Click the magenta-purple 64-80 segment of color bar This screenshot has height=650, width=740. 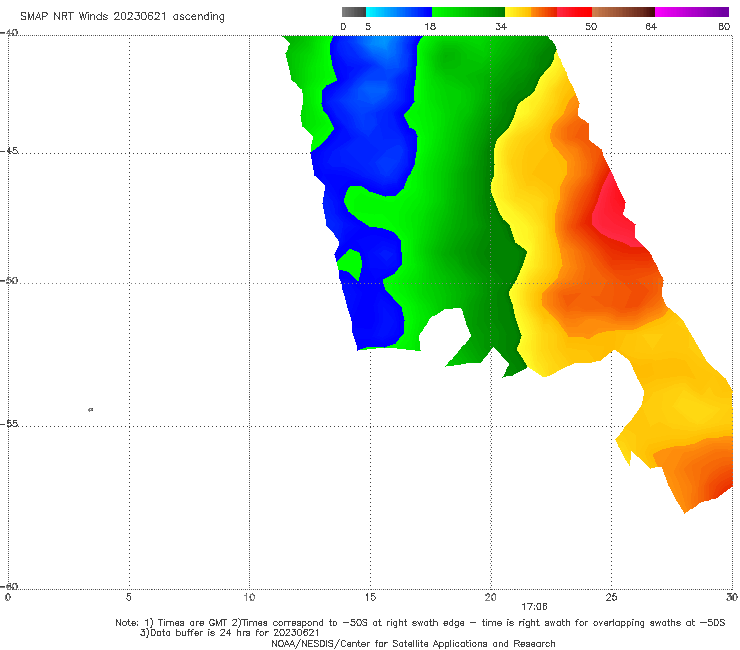coord(692,12)
